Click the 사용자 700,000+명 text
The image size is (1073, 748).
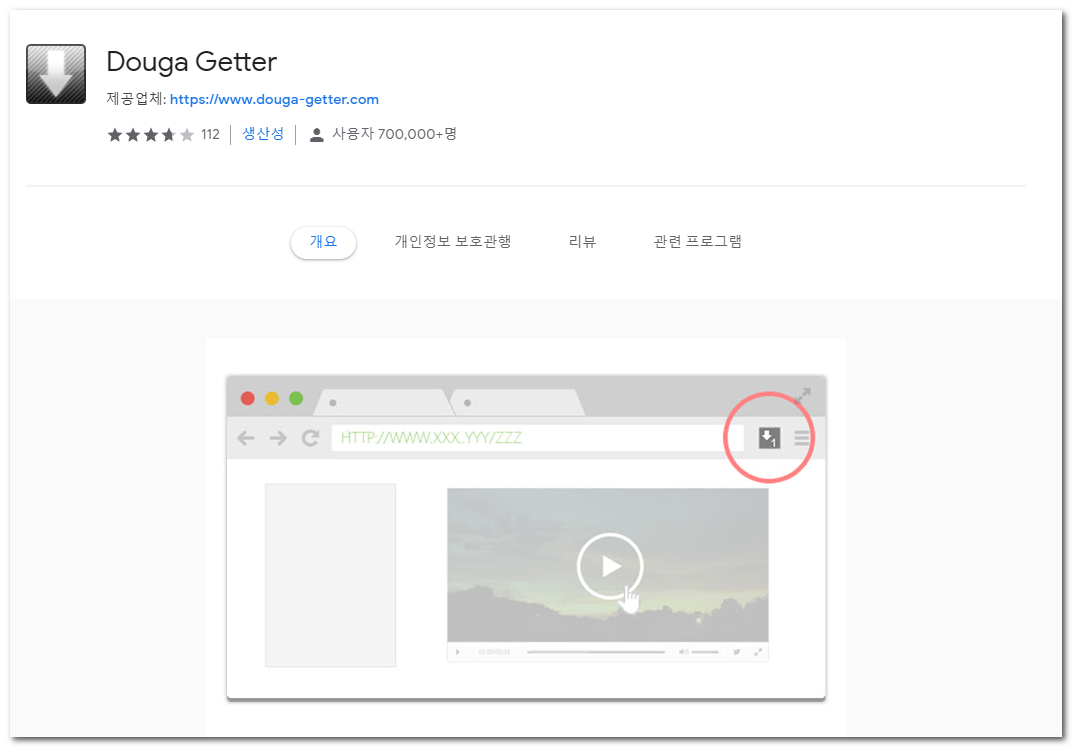394,134
